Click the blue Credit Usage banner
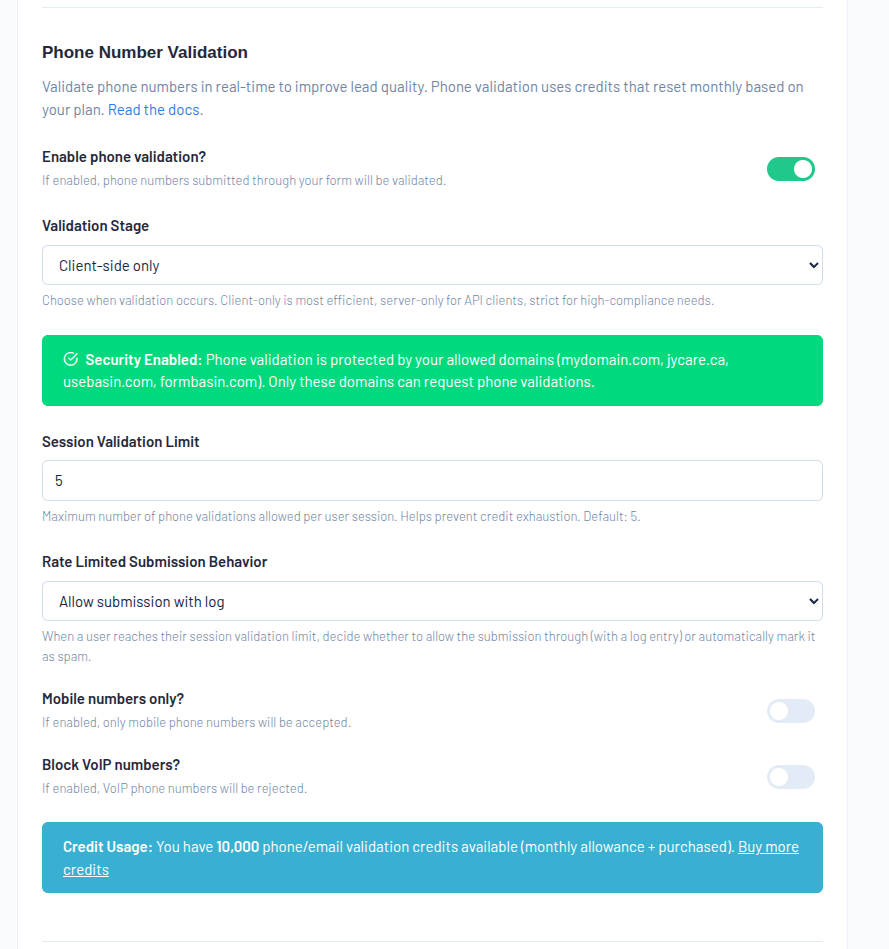 432,859
